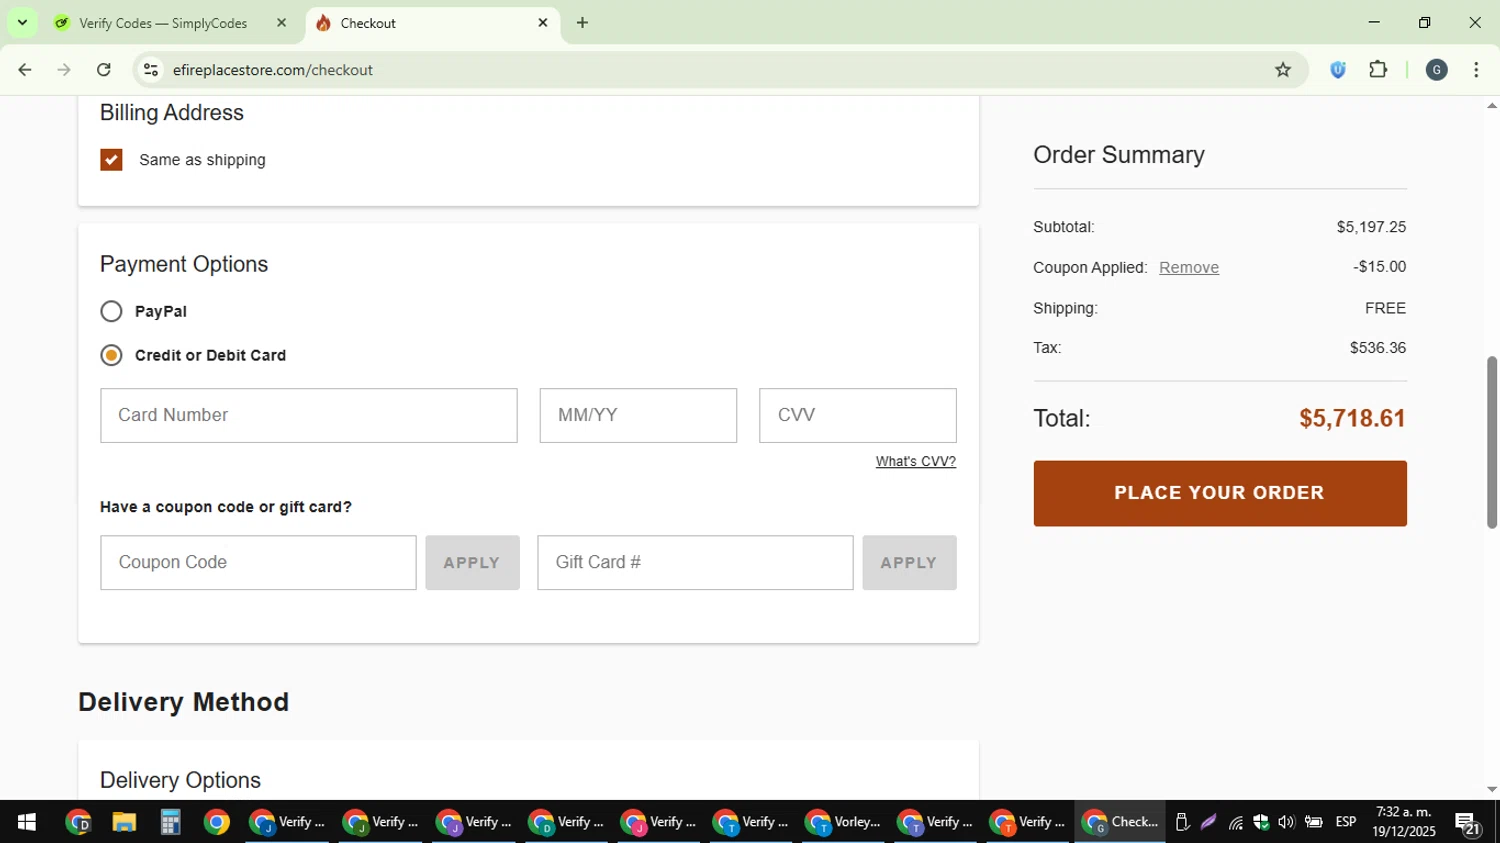1500x843 pixels.
Task: Click the browser back arrow
Action: click(25, 70)
